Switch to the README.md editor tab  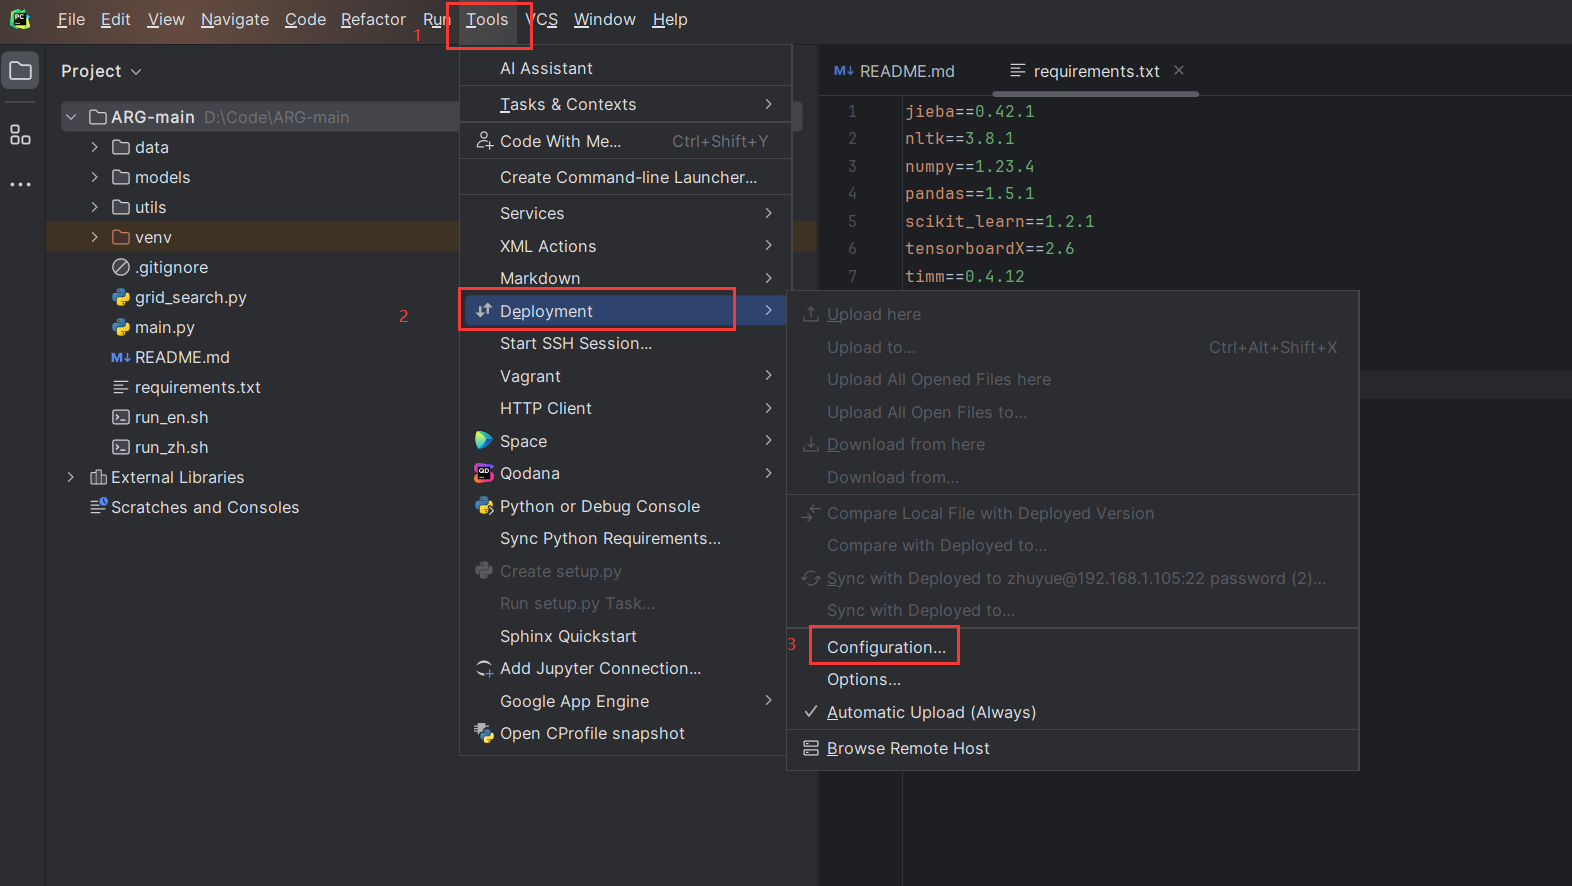(x=895, y=71)
